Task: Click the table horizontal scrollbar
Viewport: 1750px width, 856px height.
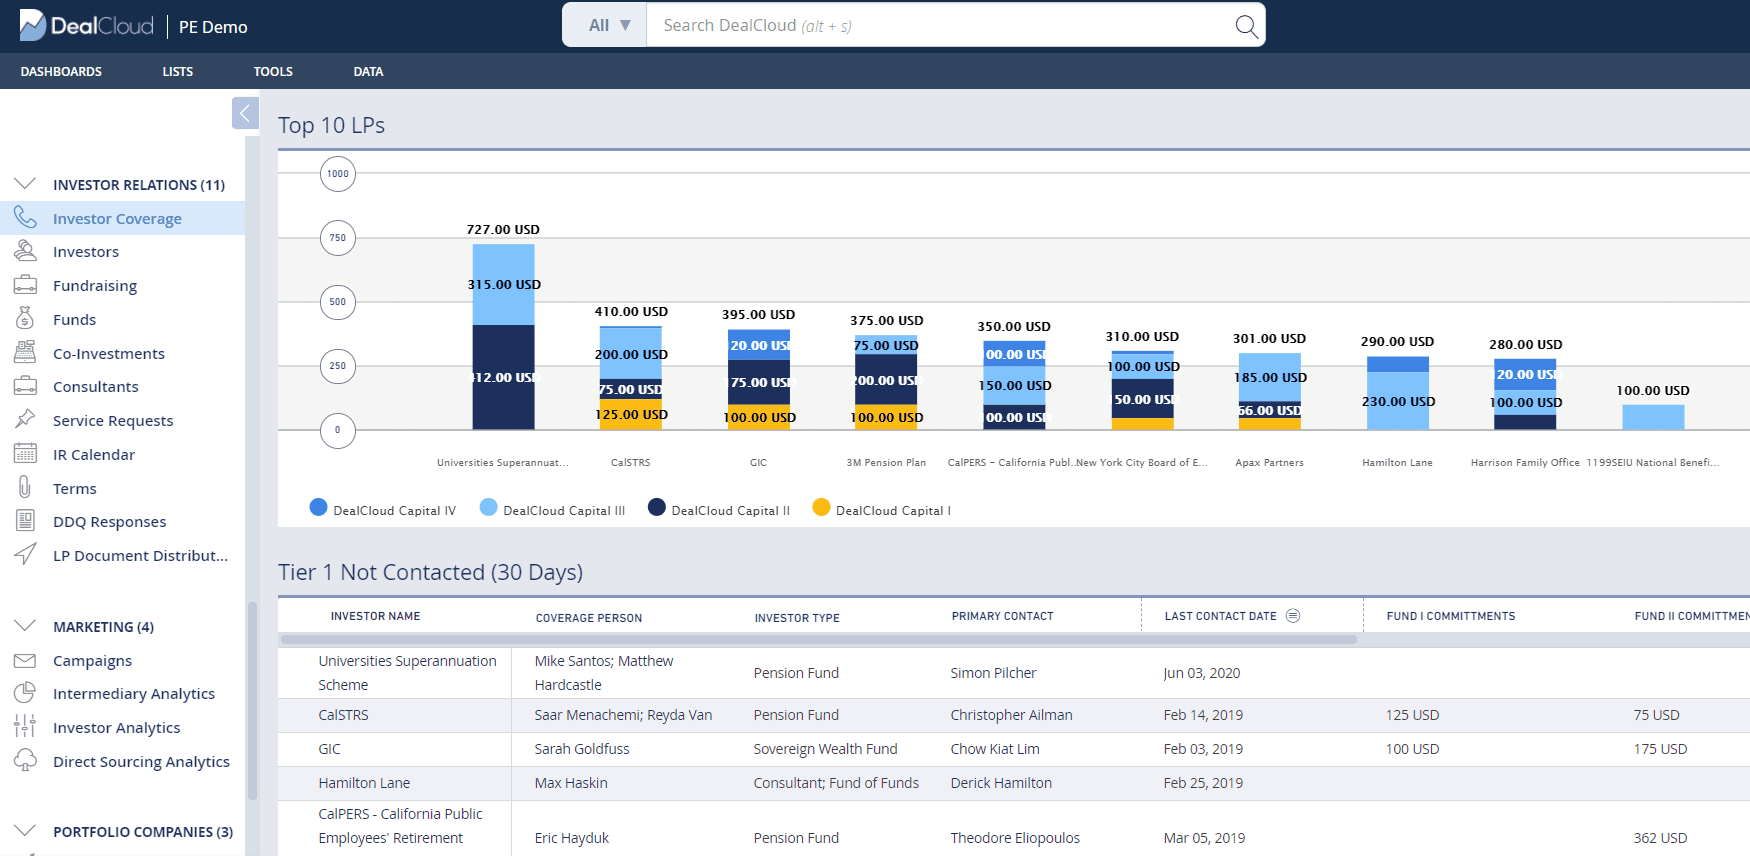Action: pos(818,639)
